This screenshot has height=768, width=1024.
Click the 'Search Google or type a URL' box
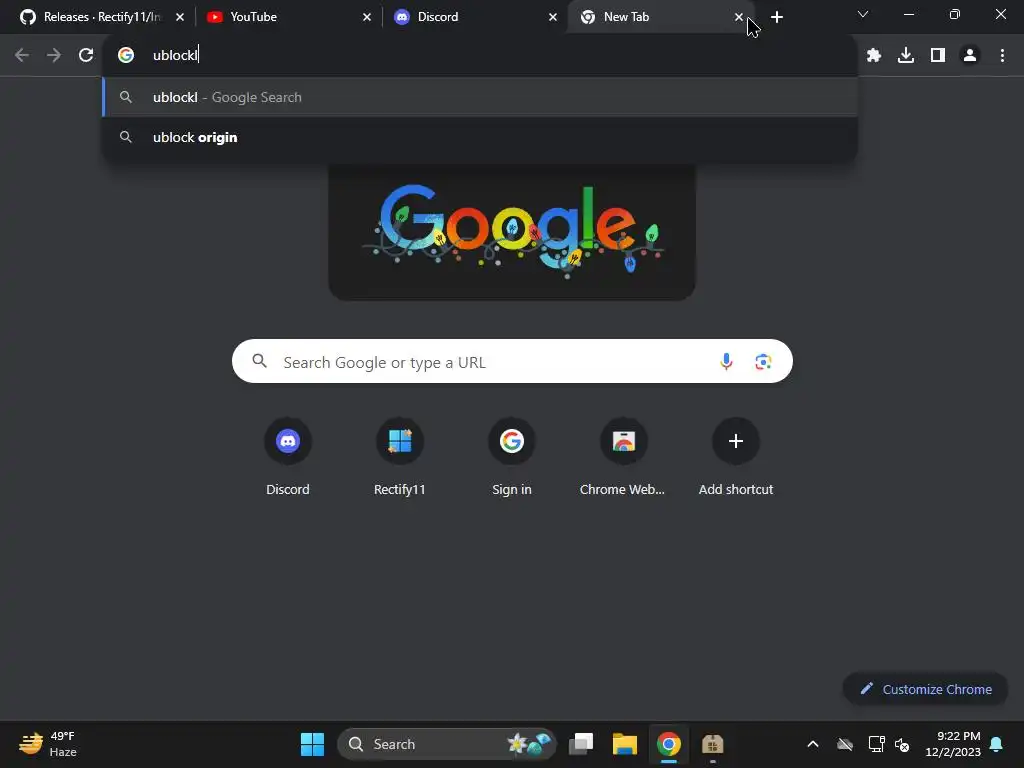[x=512, y=361]
